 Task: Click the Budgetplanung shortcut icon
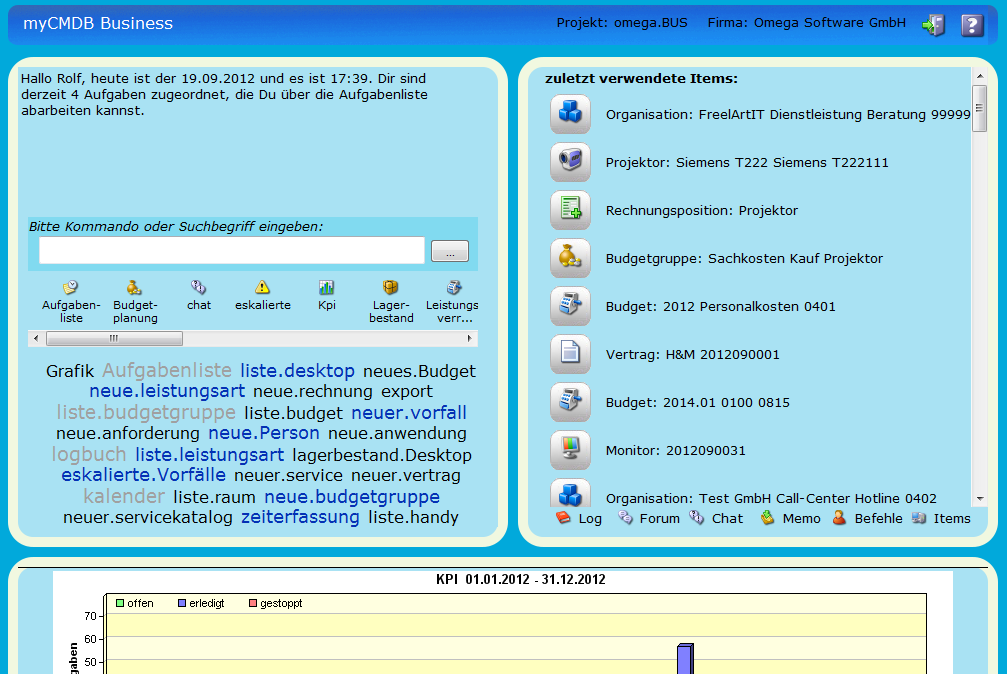click(134, 288)
